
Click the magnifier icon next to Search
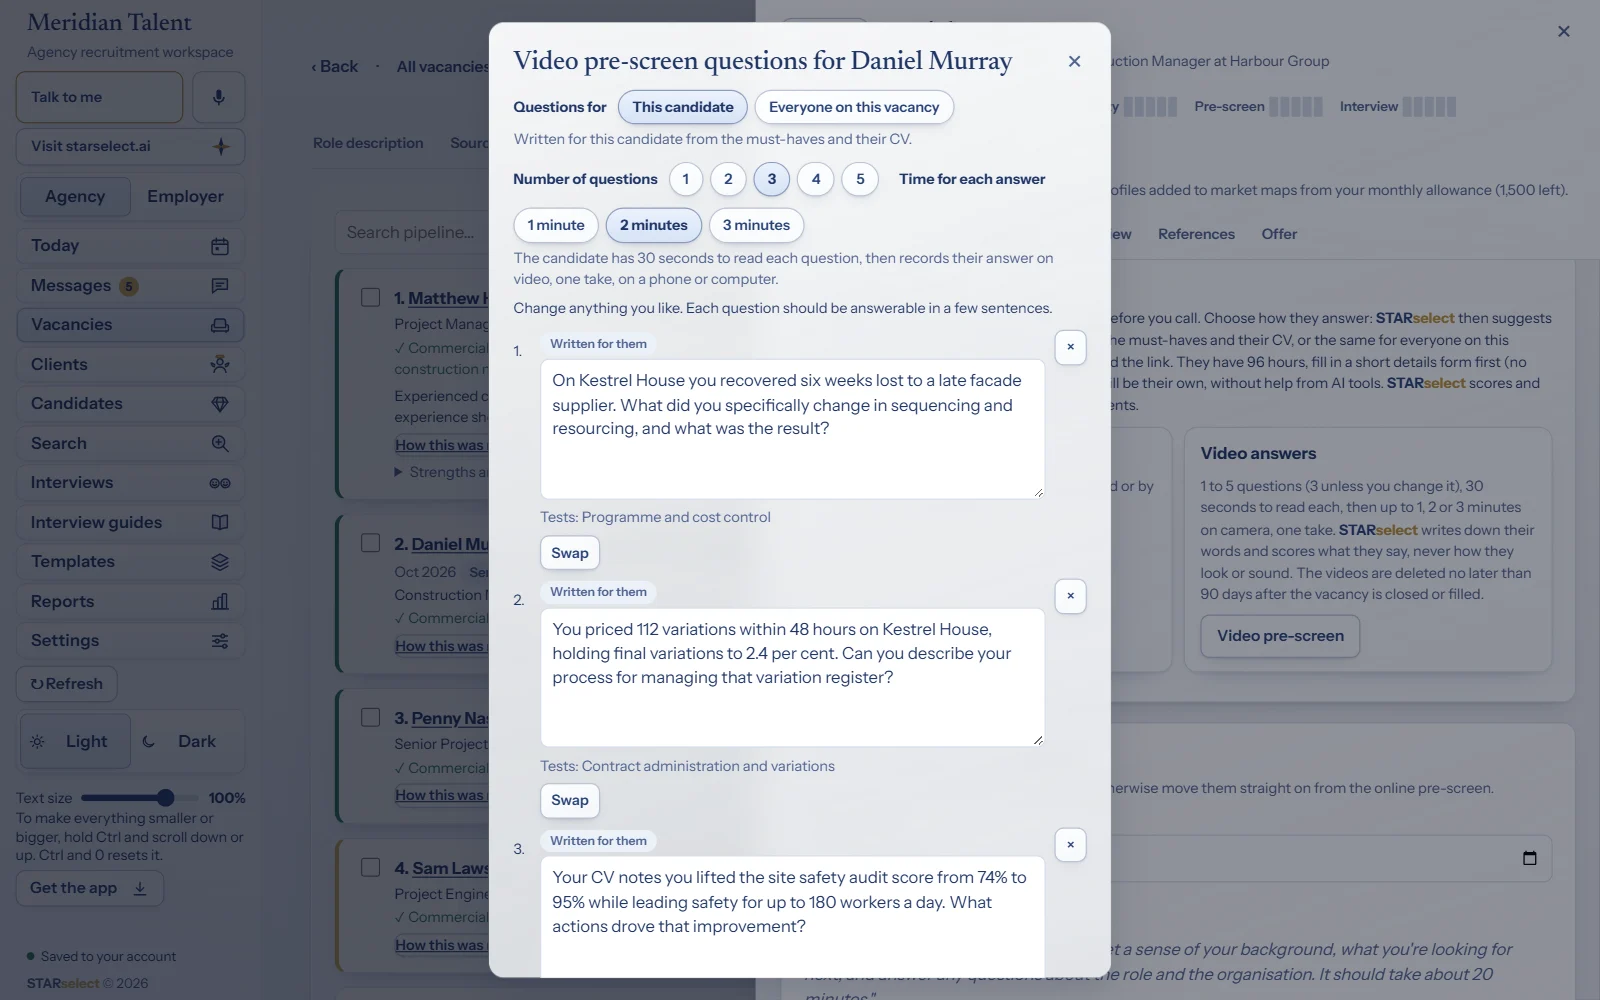click(x=220, y=444)
